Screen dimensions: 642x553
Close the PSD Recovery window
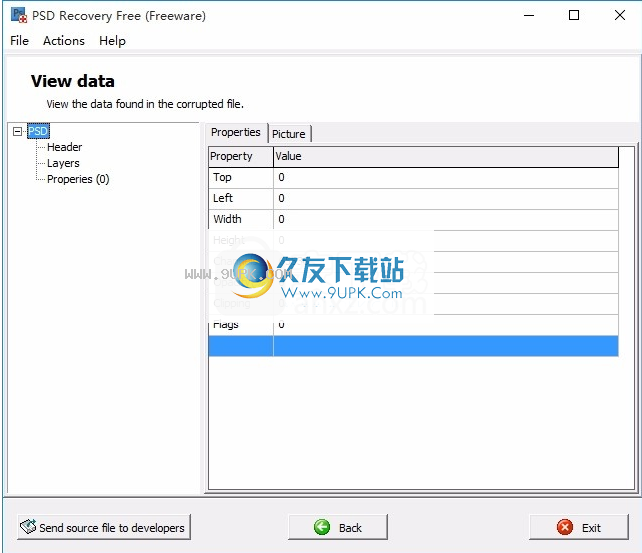(x=619, y=16)
